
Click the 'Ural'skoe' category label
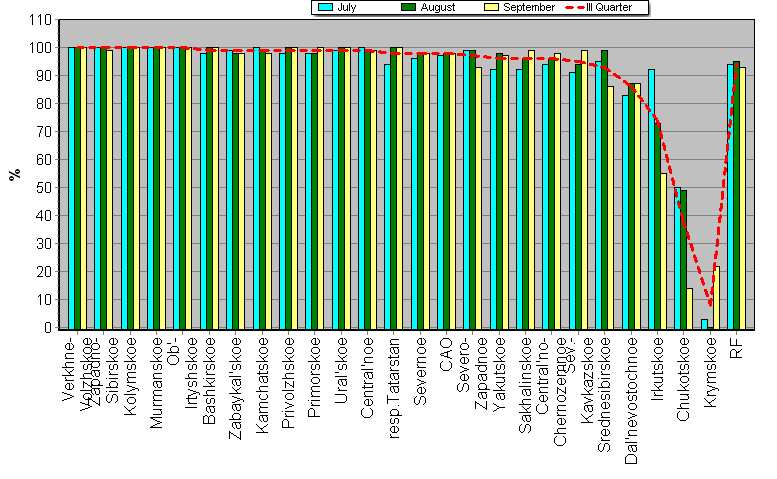(x=341, y=371)
